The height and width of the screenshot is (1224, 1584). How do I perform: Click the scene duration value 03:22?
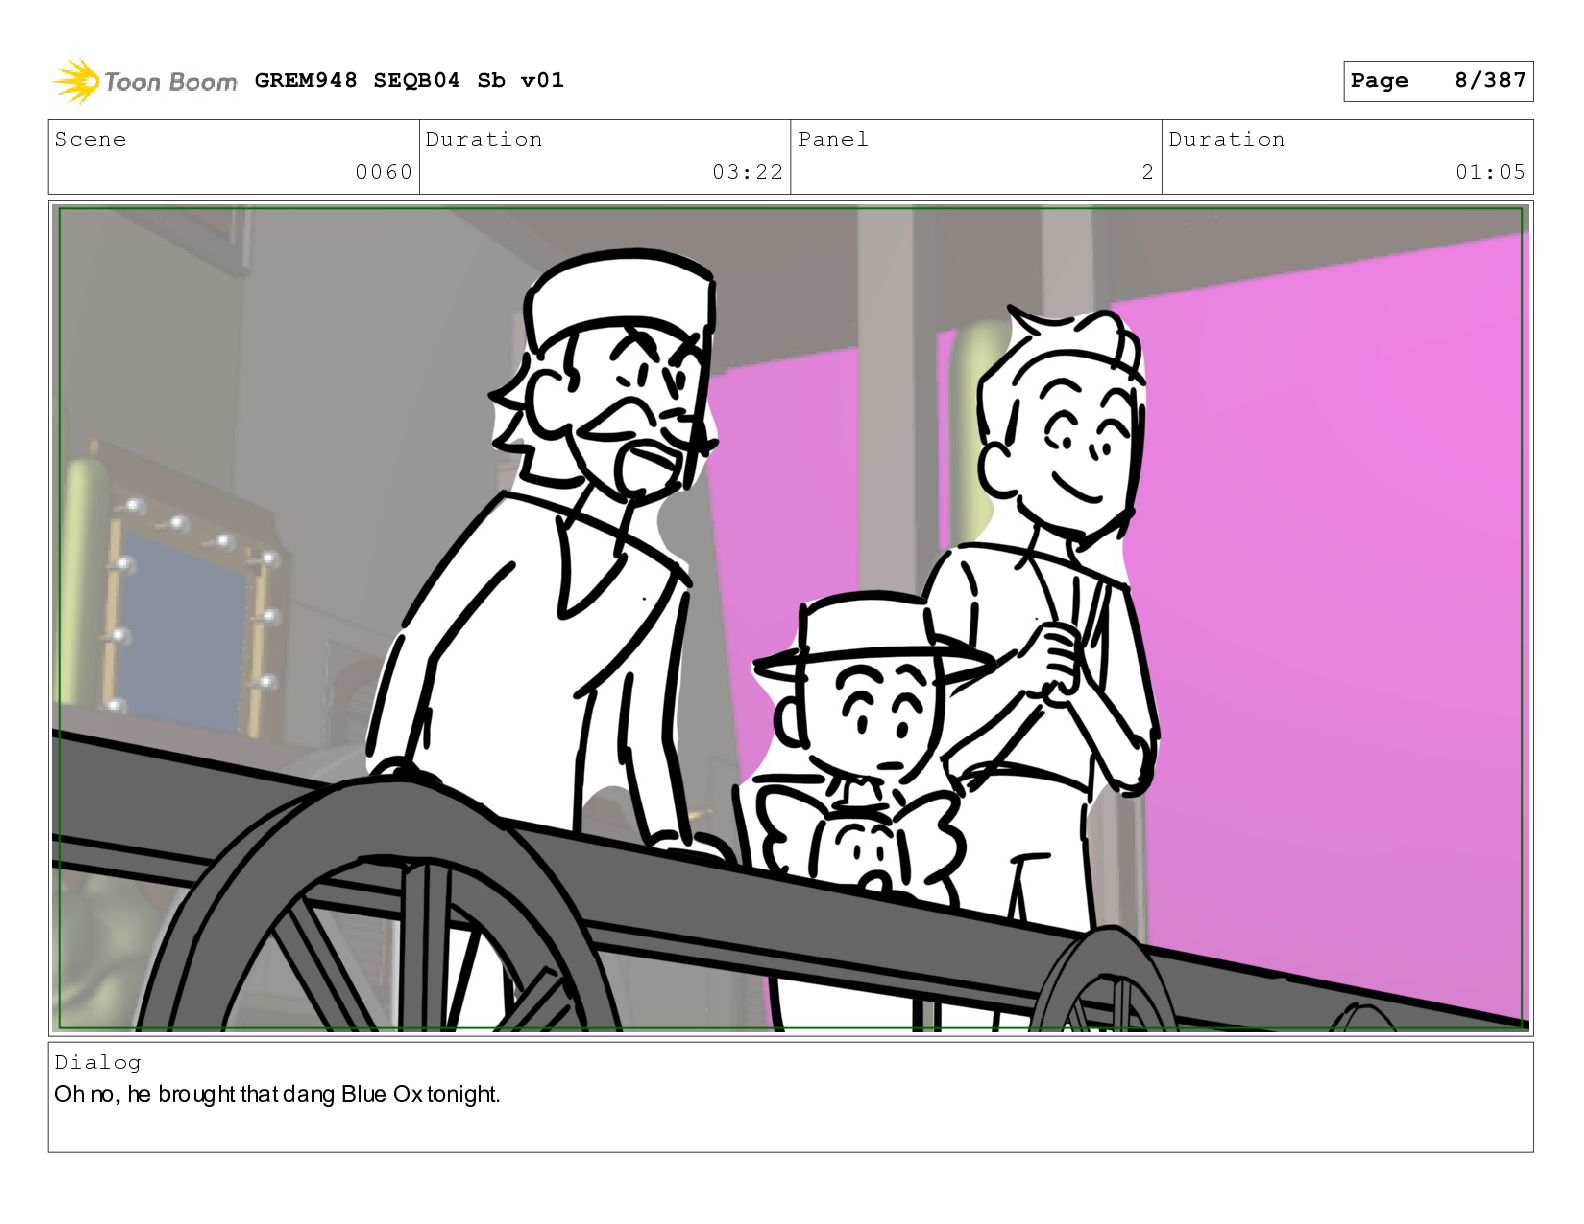point(747,172)
